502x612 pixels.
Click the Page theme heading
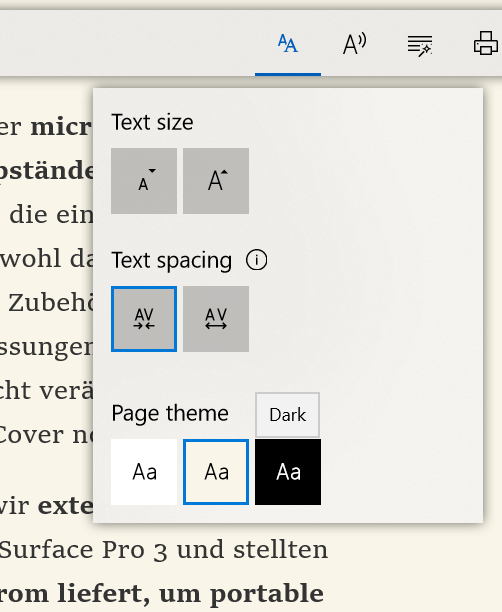click(x=170, y=413)
